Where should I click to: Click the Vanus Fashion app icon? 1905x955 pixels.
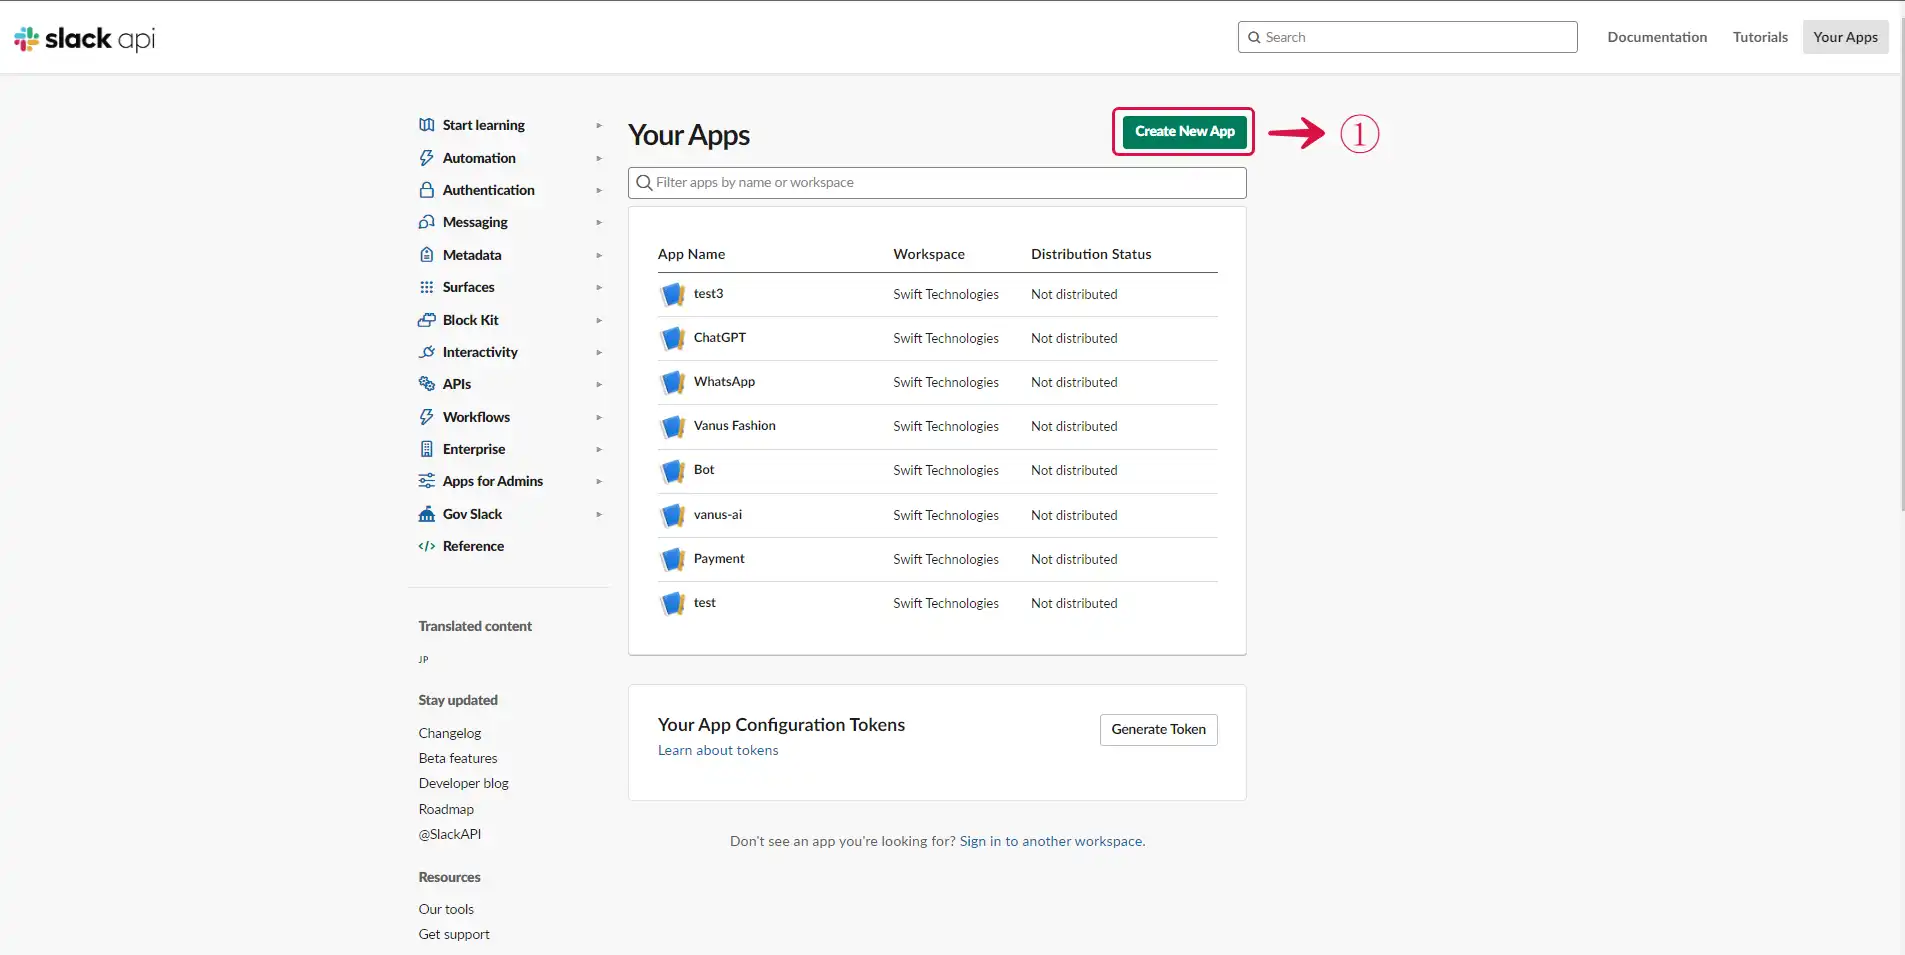click(x=673, y=426)
